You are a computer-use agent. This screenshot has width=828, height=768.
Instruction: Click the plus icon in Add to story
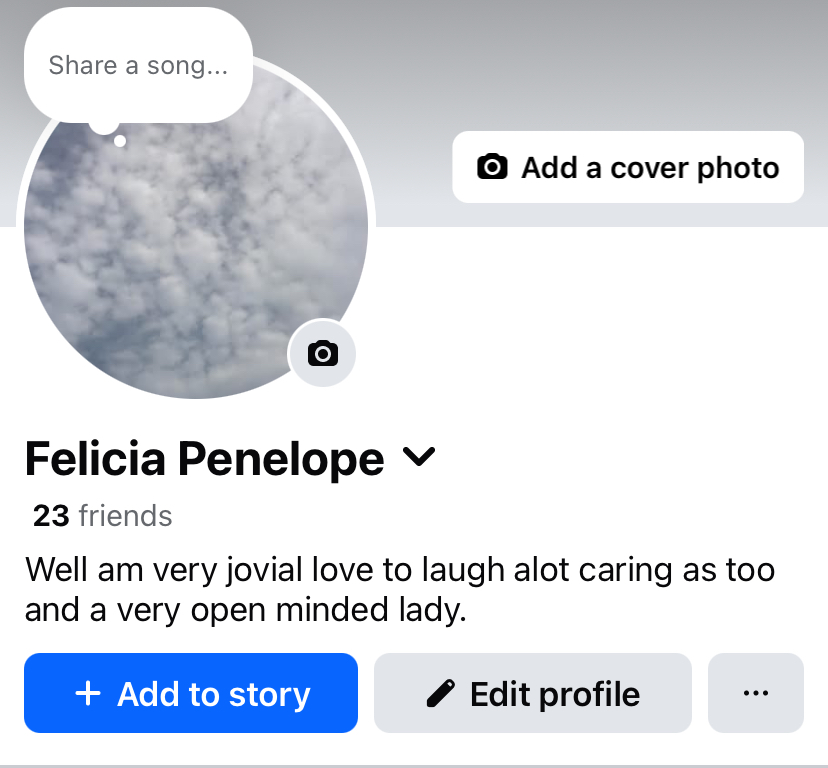point(88,693)
